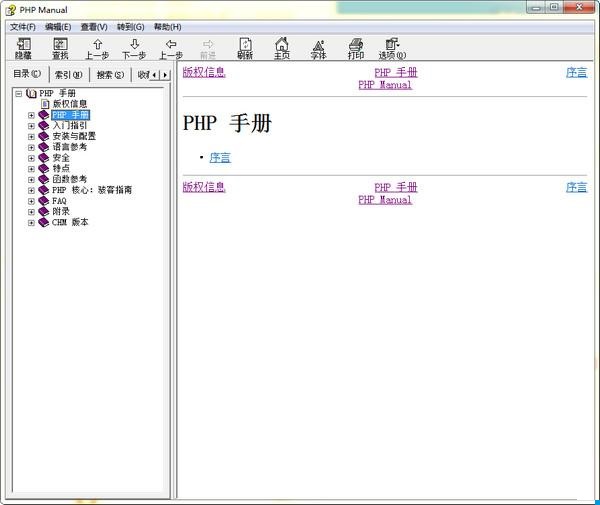Click the book icon beside 安全

click(44, 158)
